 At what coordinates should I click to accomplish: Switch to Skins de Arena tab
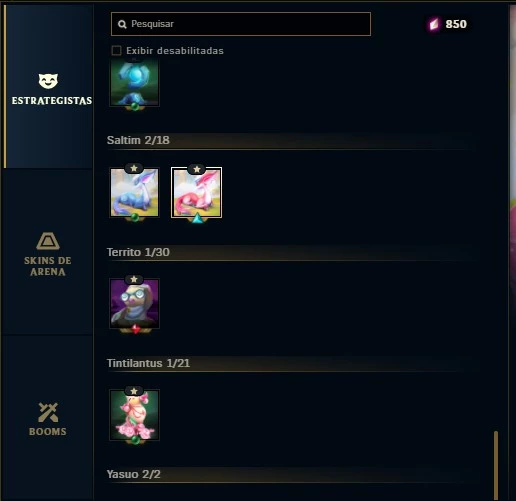click(48, 253)
